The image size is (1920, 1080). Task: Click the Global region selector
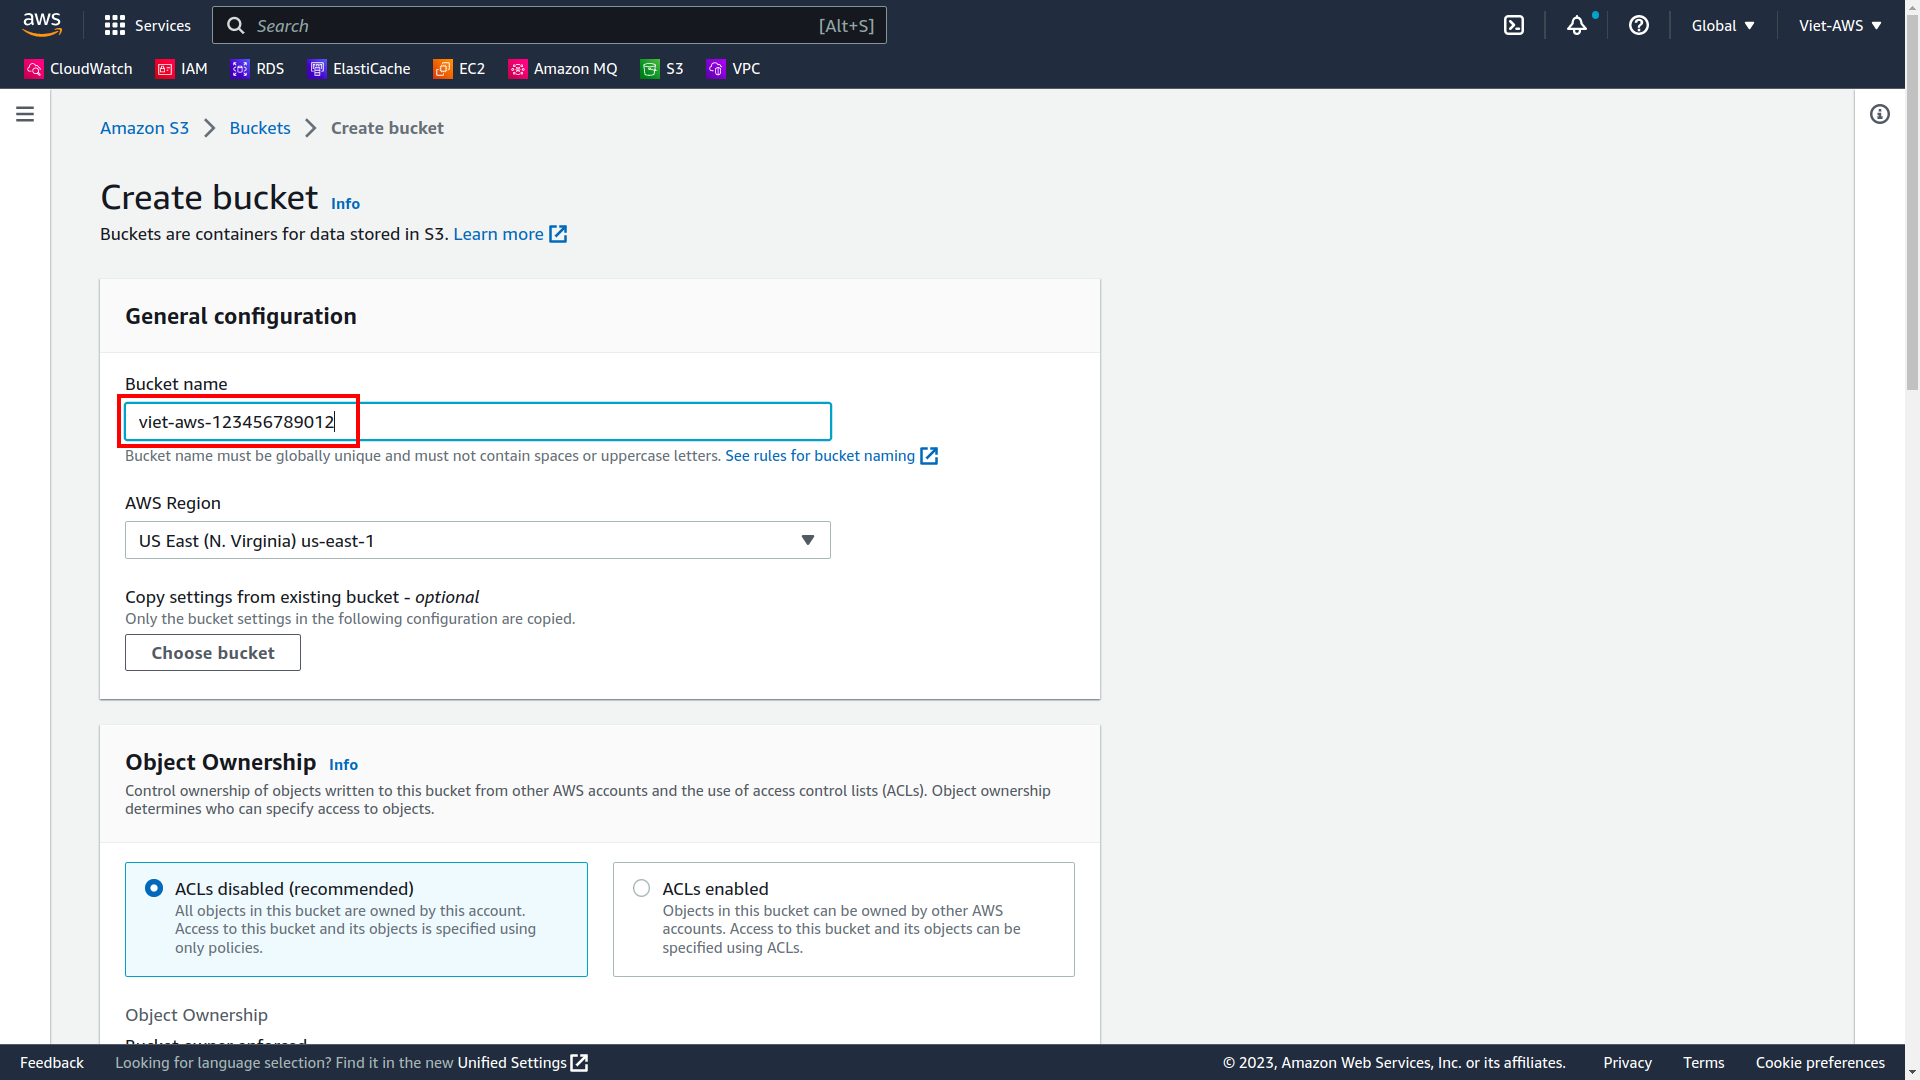(1721, 24)
